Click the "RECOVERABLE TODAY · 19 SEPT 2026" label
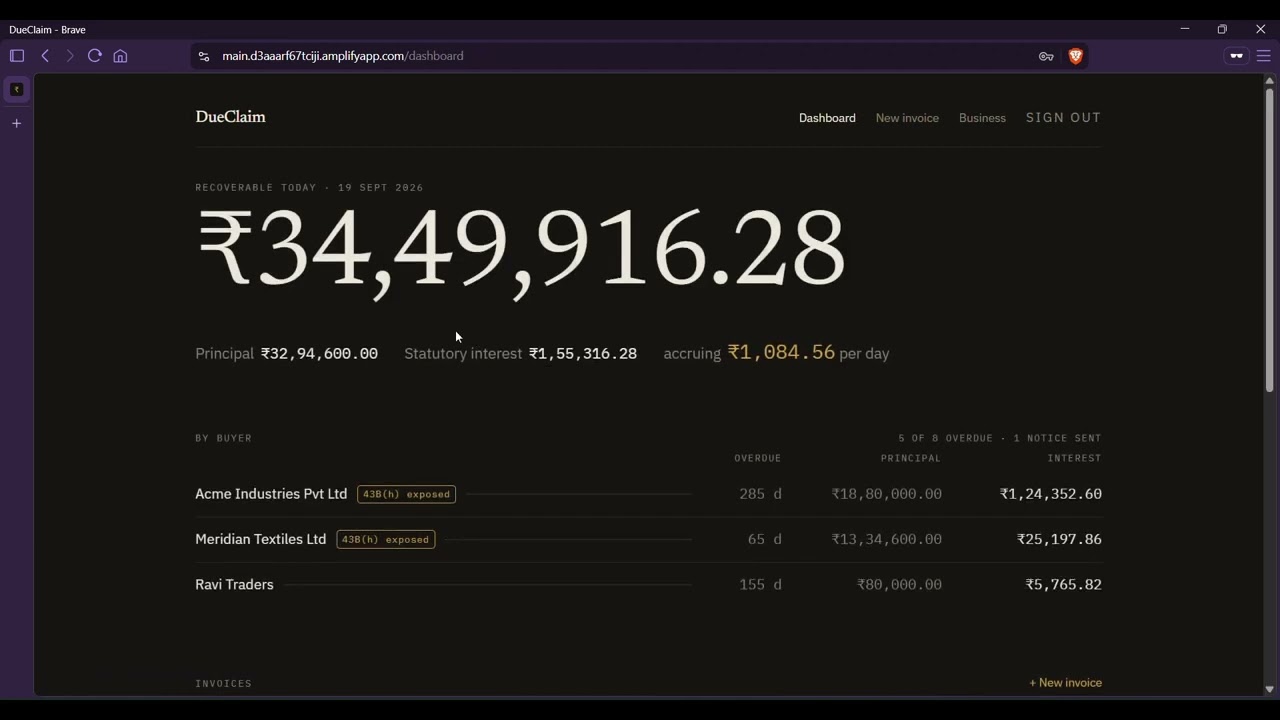 [x=309, y=187]
